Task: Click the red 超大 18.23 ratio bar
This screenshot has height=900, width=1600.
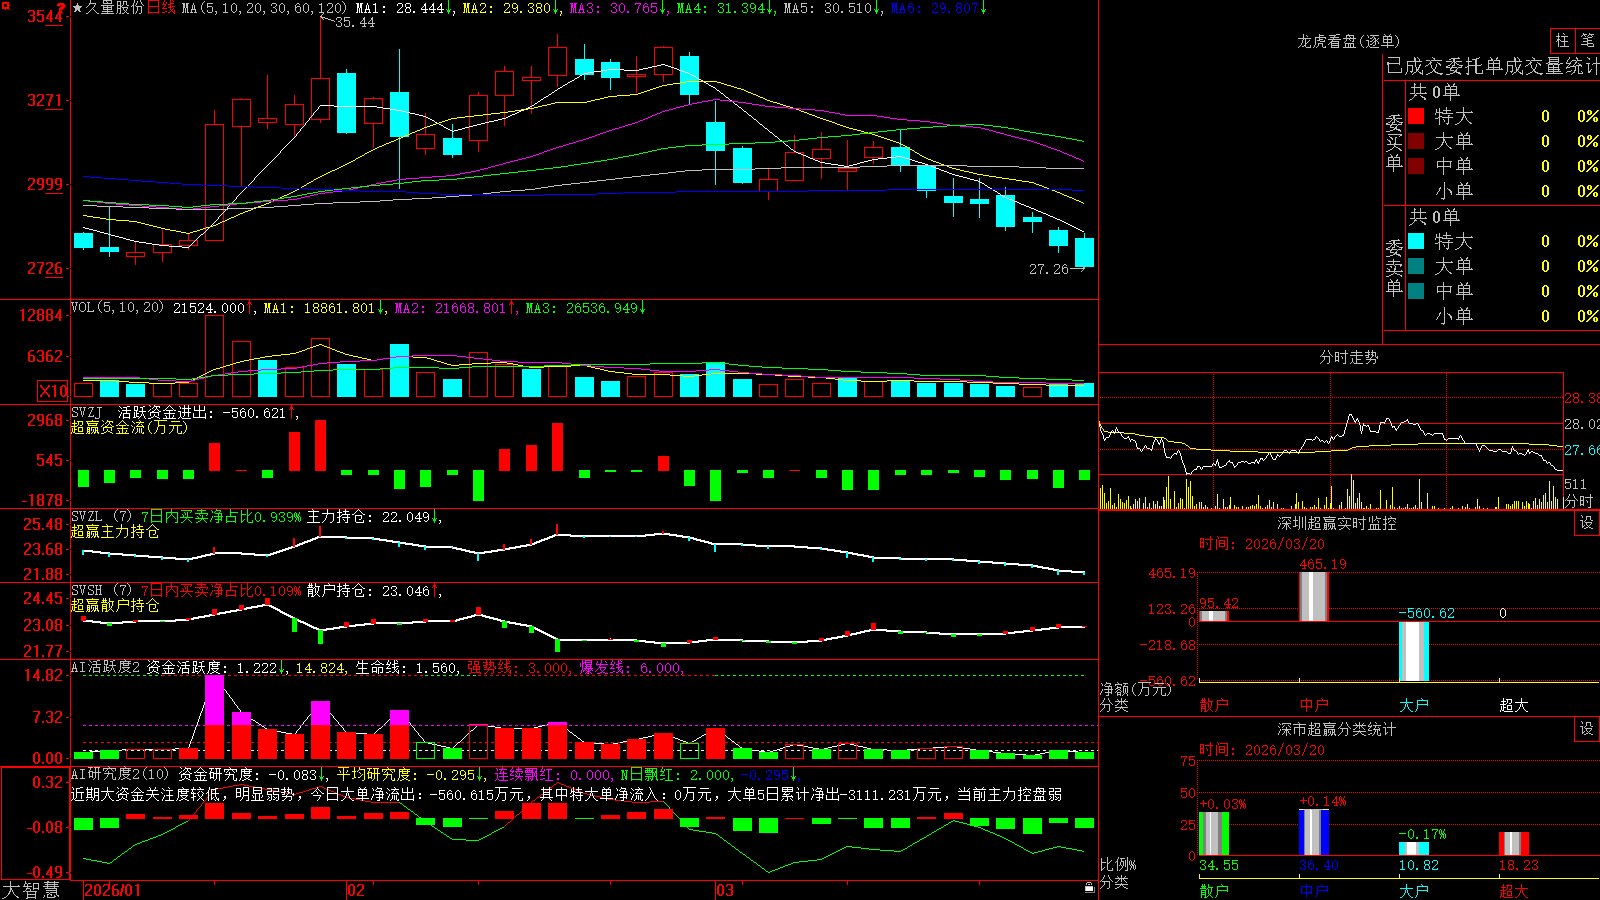Action: 1514,843
